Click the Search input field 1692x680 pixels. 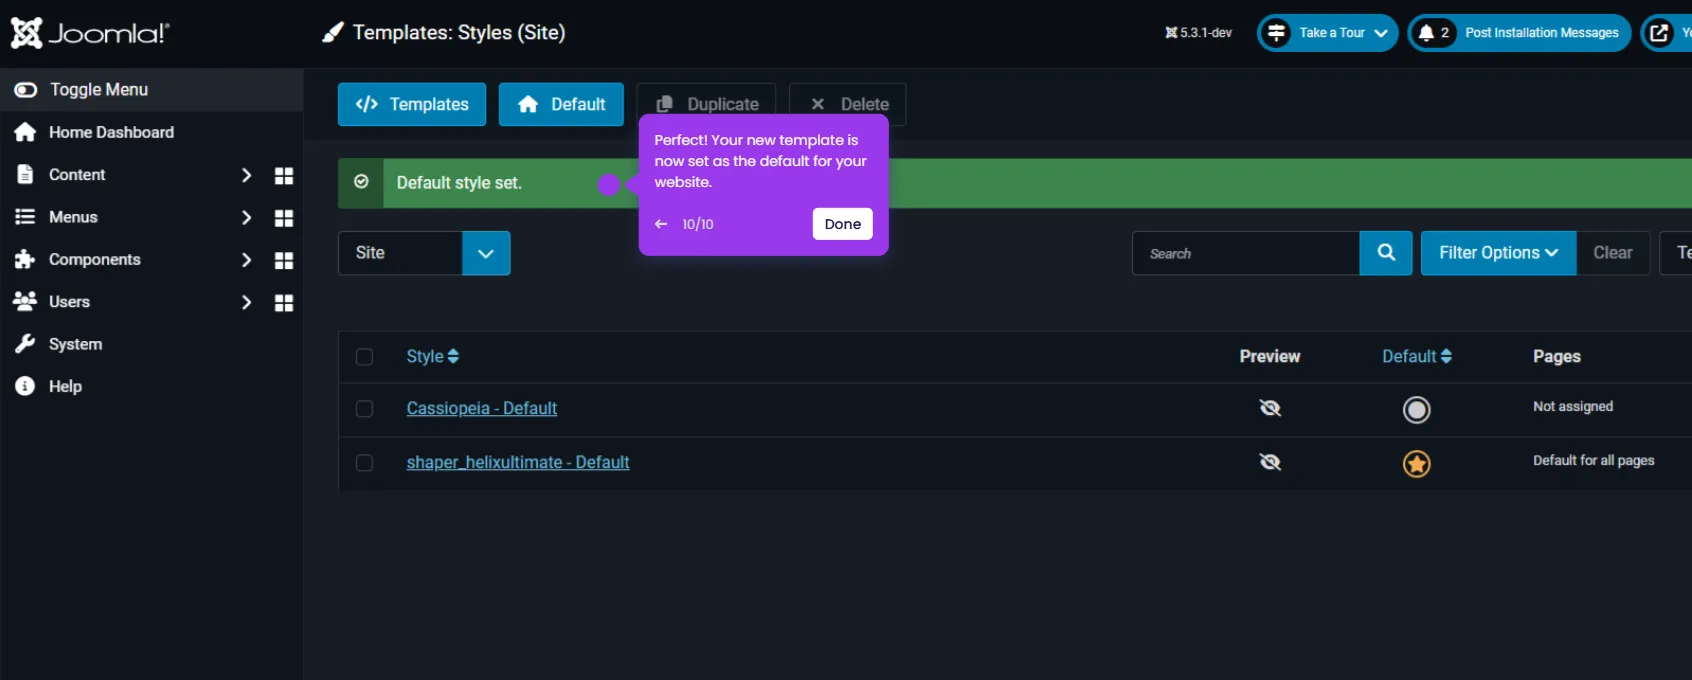(x=1246, y=253)
